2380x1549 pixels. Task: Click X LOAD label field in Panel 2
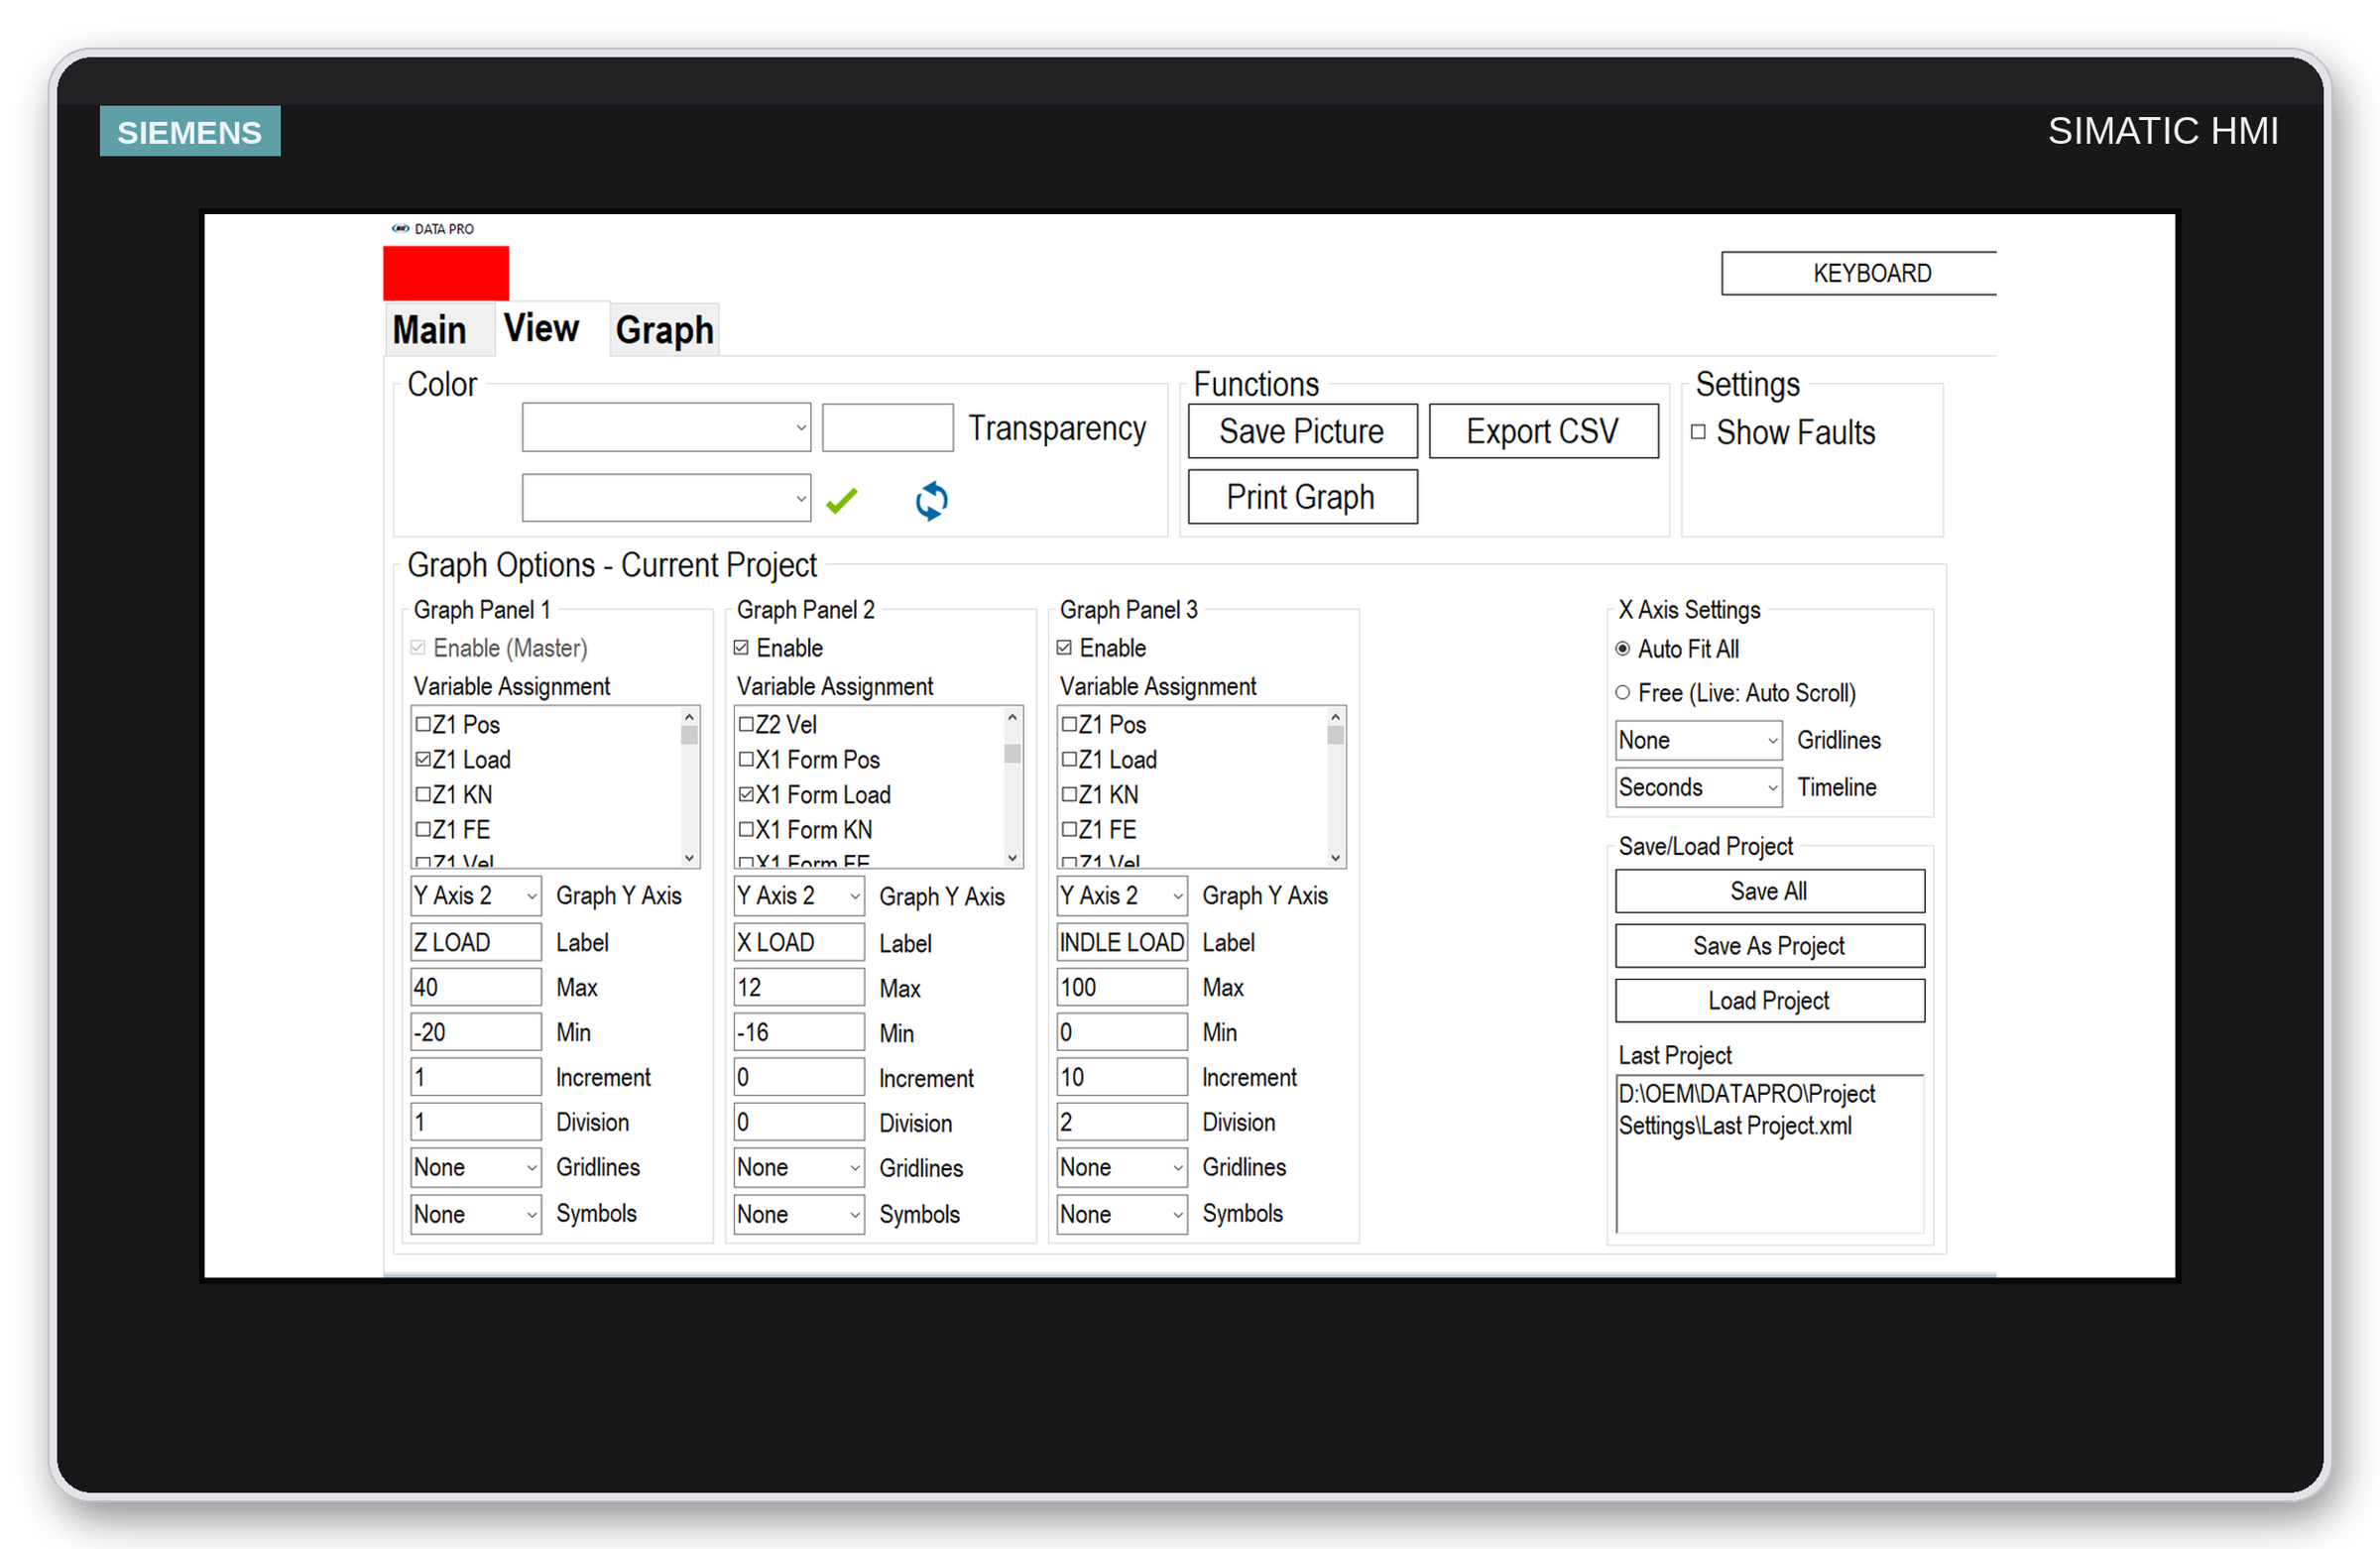click(799, 943)
